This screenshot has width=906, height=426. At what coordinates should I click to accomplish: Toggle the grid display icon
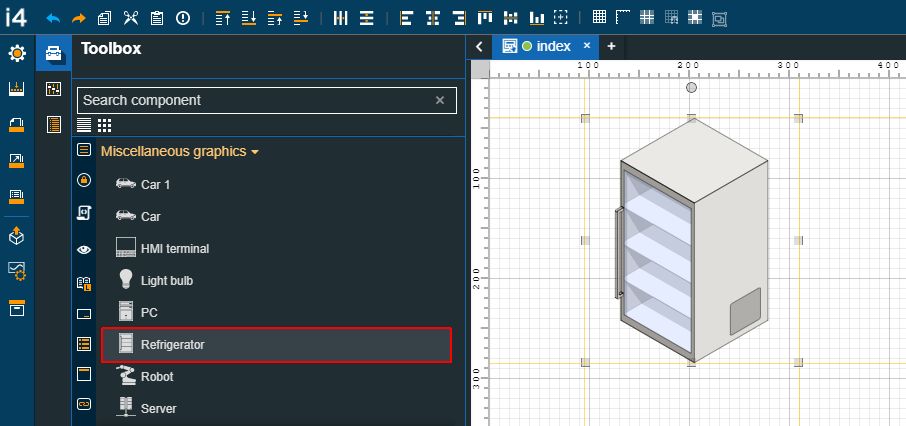(x=599, y=18)
